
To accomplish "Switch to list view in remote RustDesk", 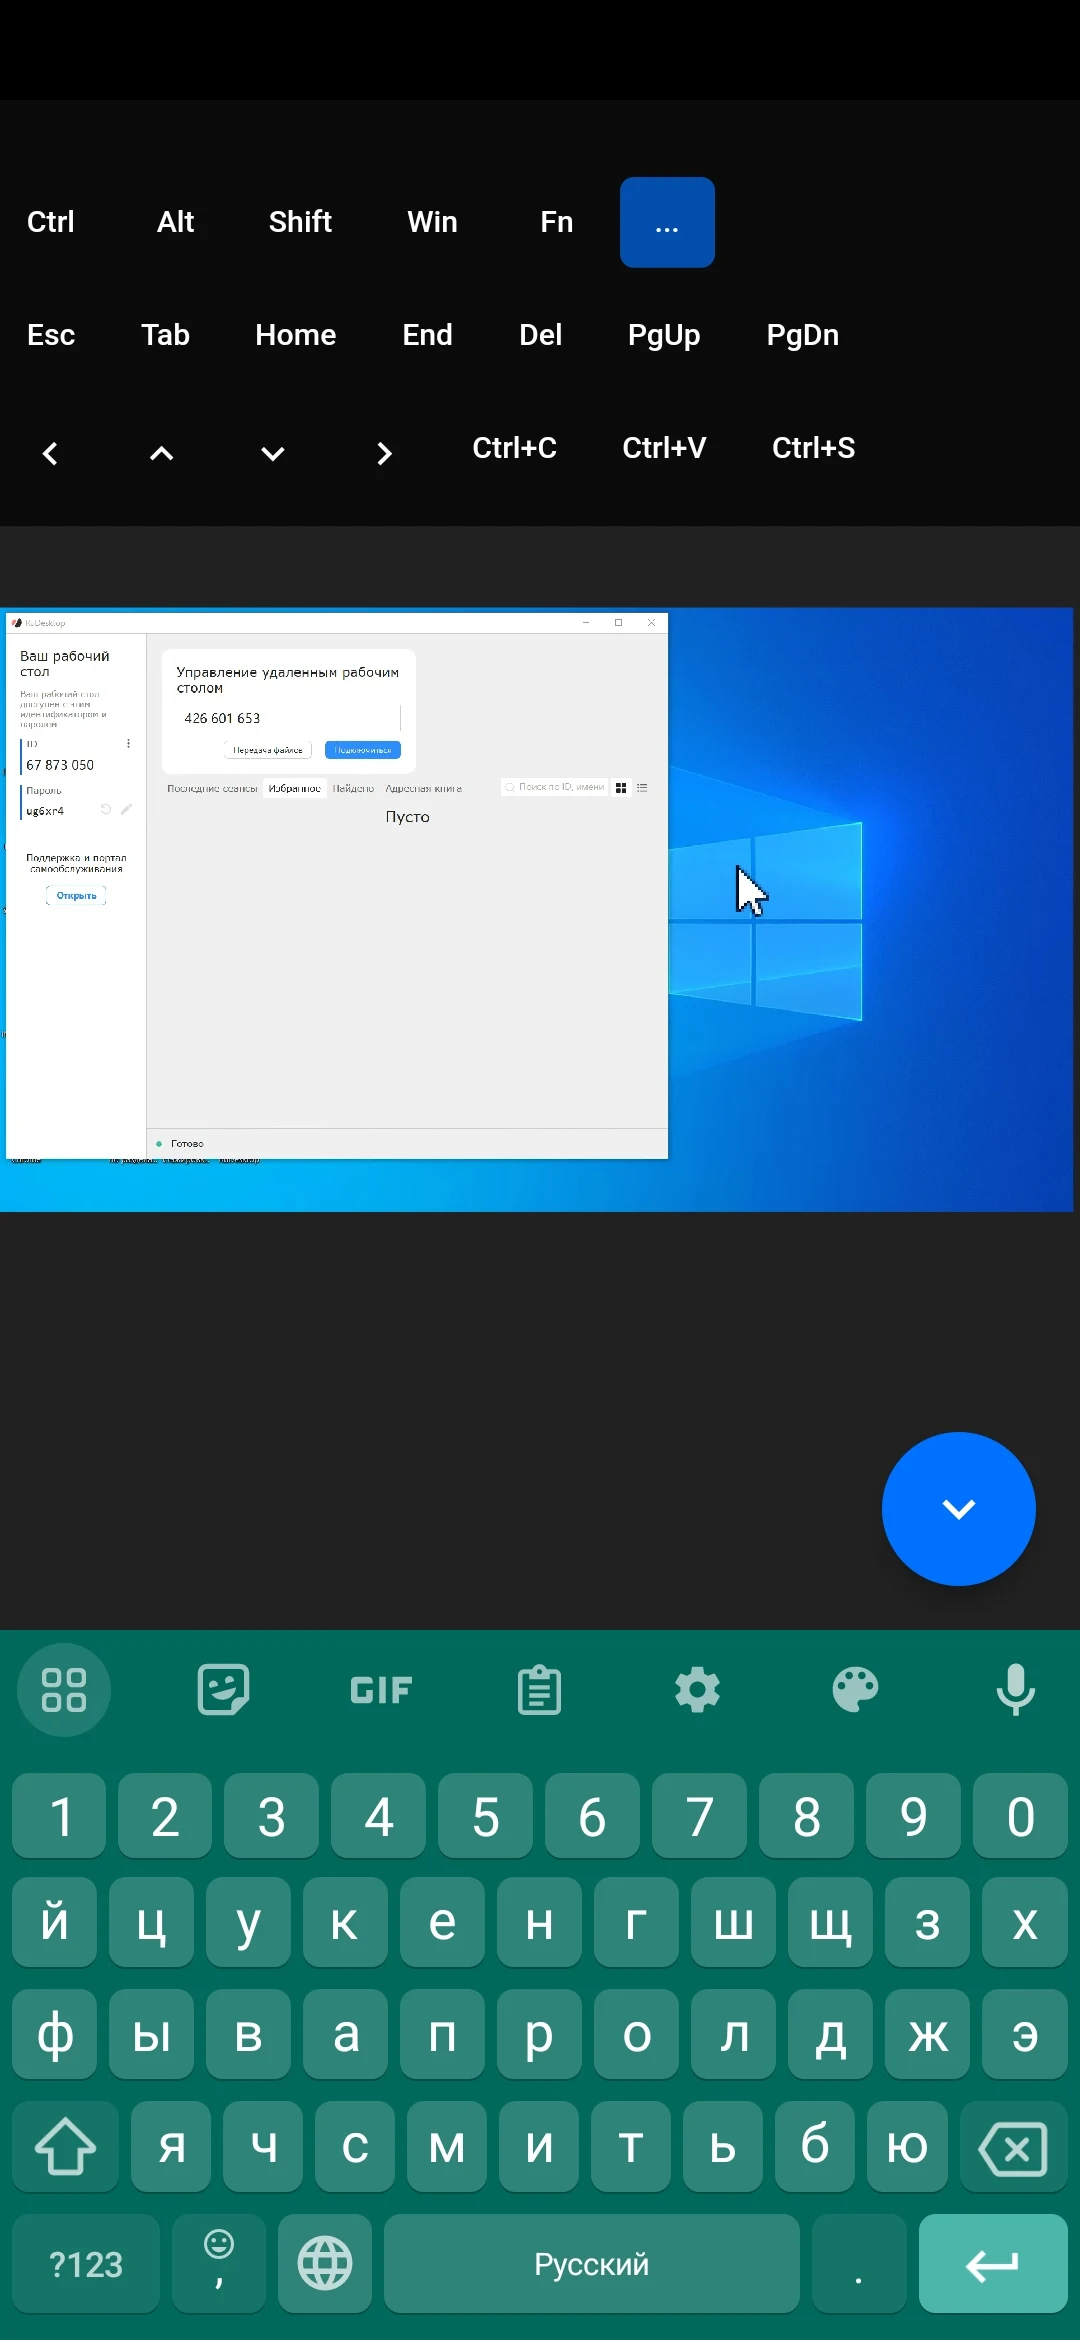I will tap(642, 788).
